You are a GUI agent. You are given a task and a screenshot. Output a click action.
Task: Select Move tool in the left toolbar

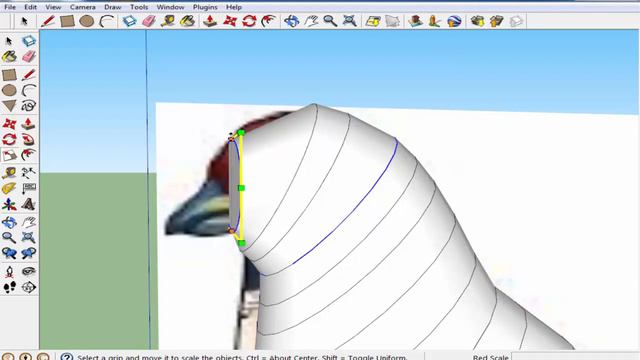click(x=9, y=124)
